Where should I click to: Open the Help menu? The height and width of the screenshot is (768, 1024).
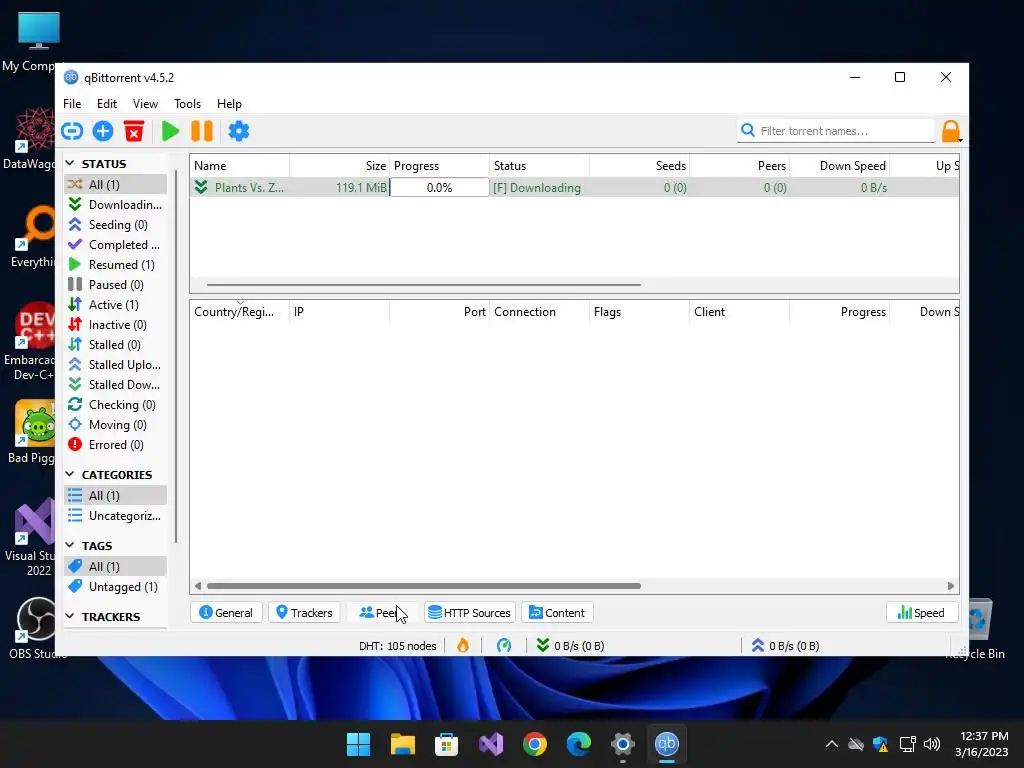pos(229,104)
